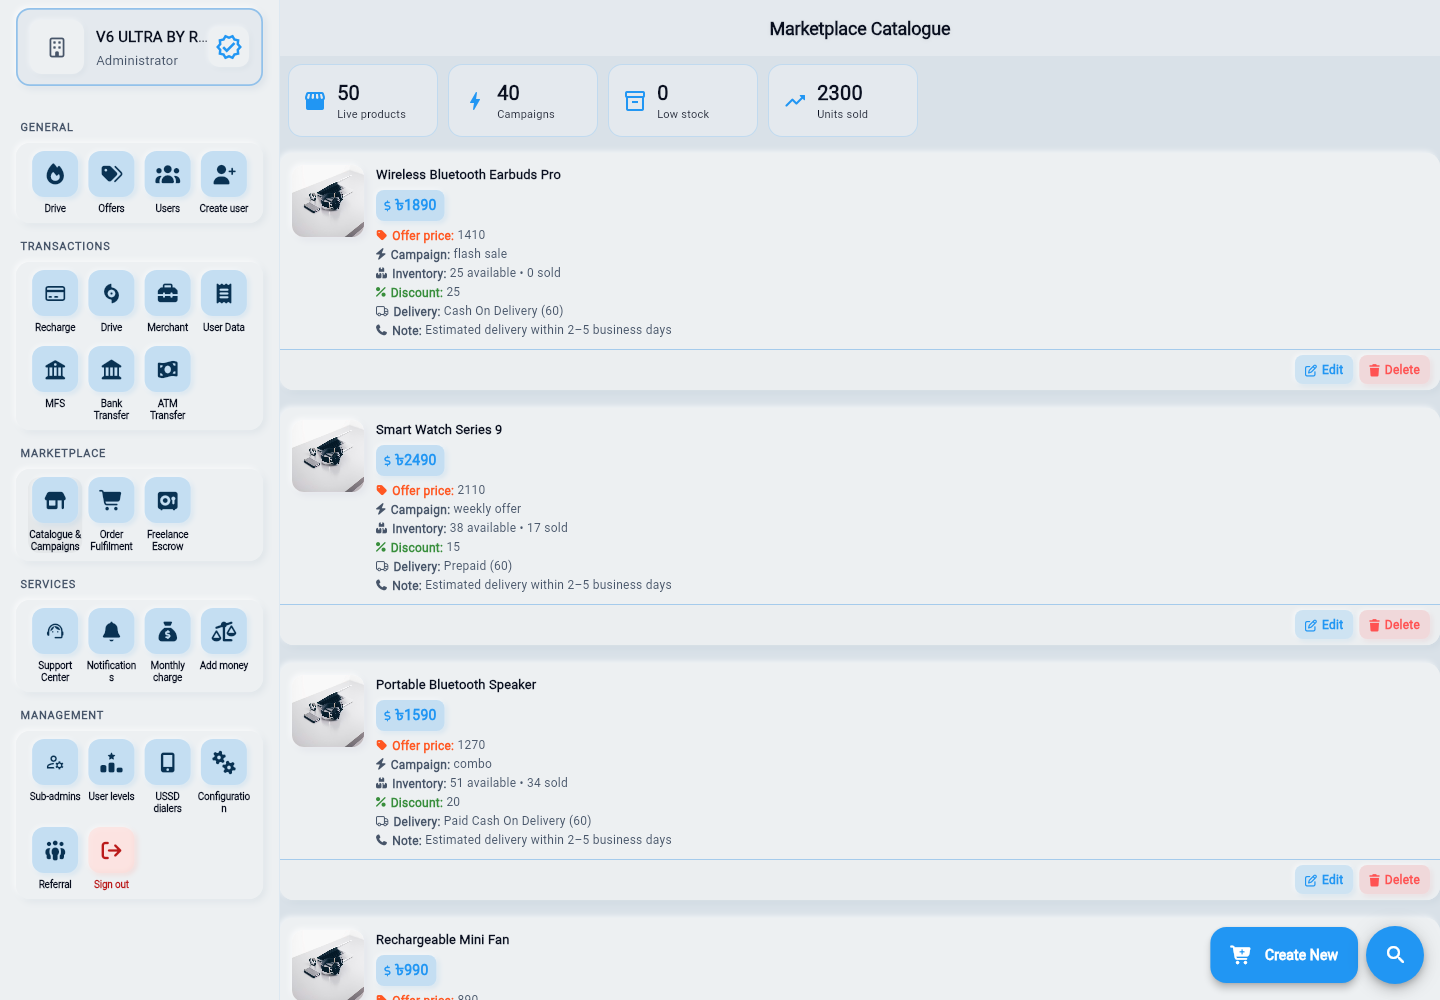The image size is (1440, 1000).
Task: Open the Configuration gears icon
Action: [224, 763]
